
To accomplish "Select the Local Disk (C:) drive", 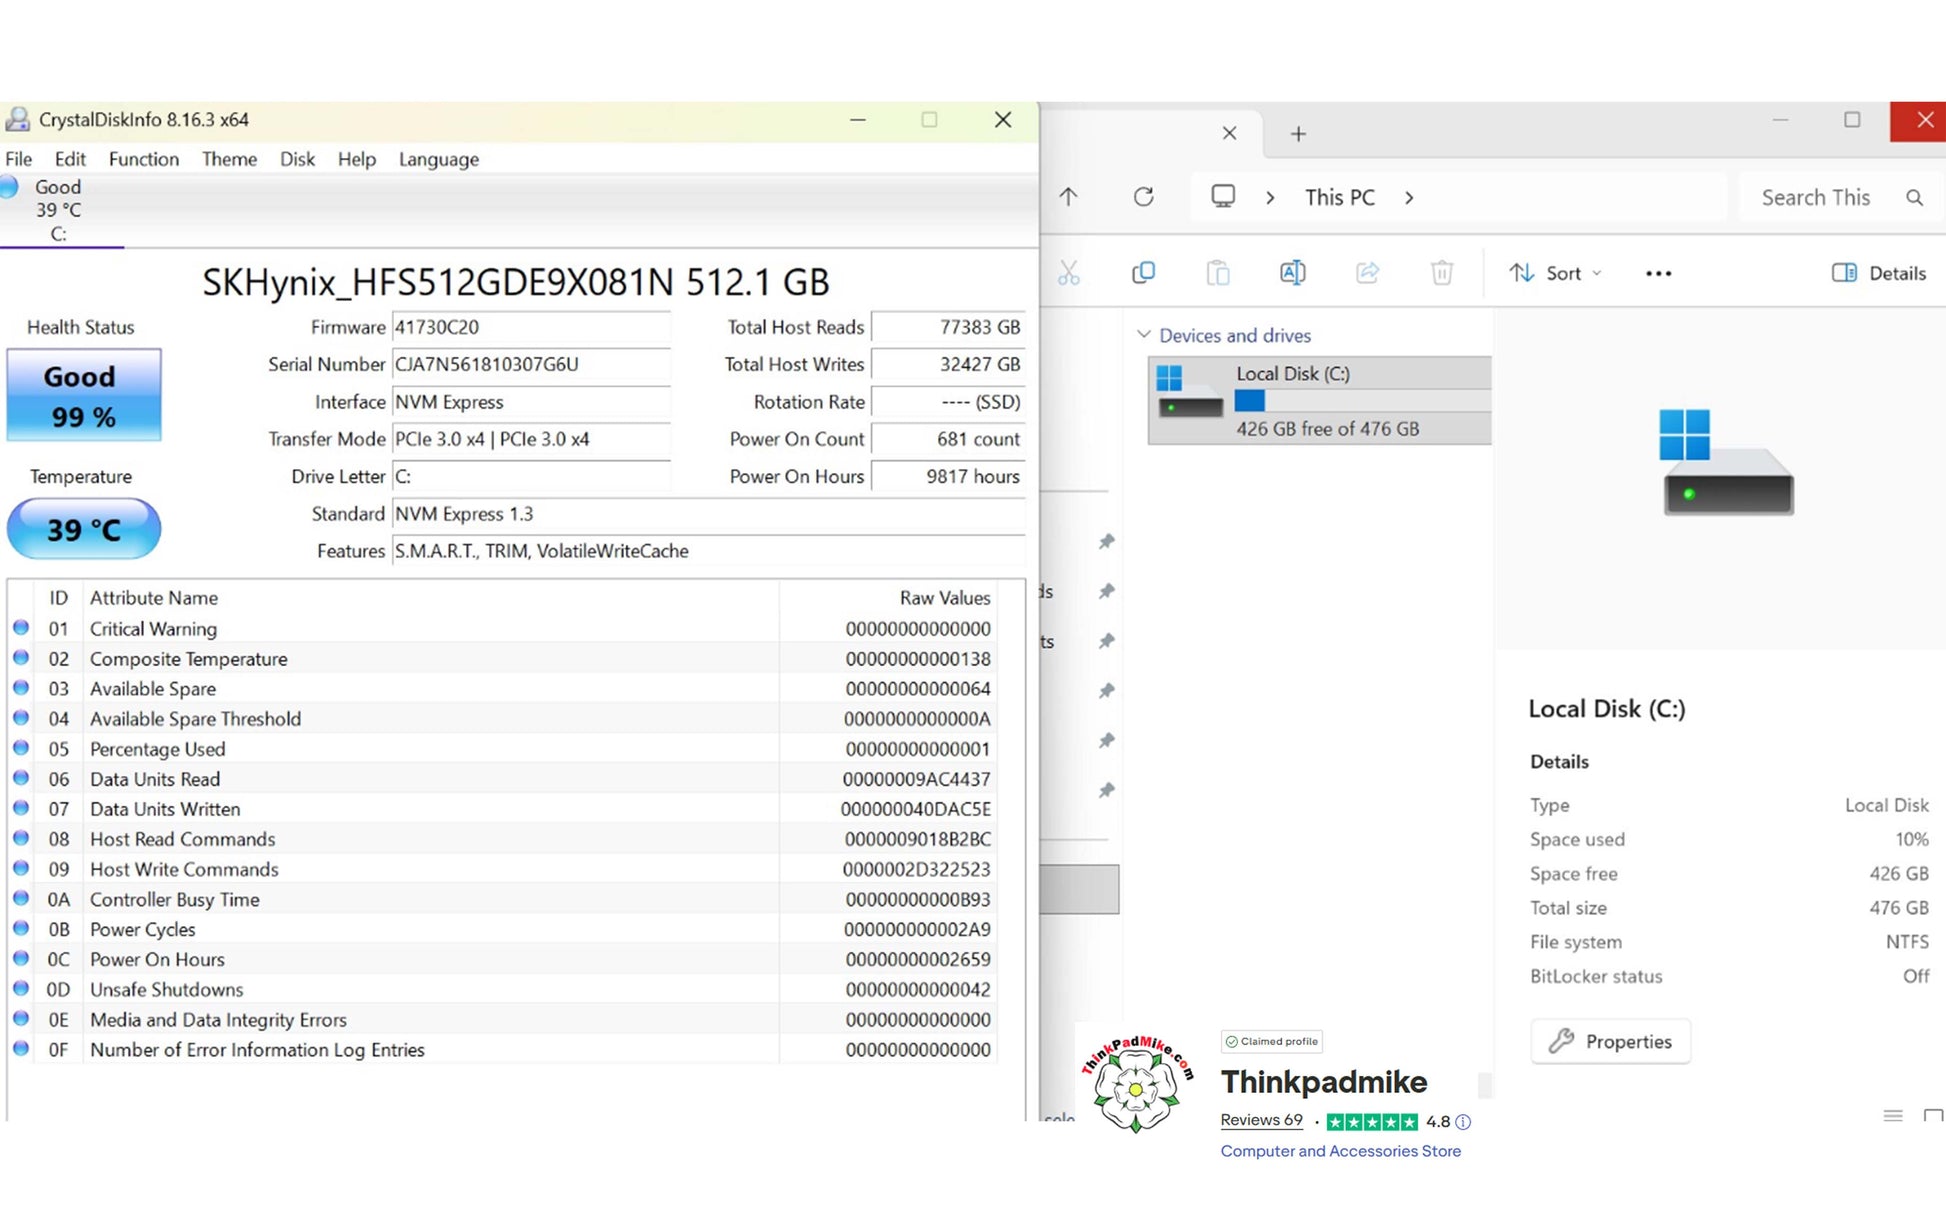I will (1319, 400).
